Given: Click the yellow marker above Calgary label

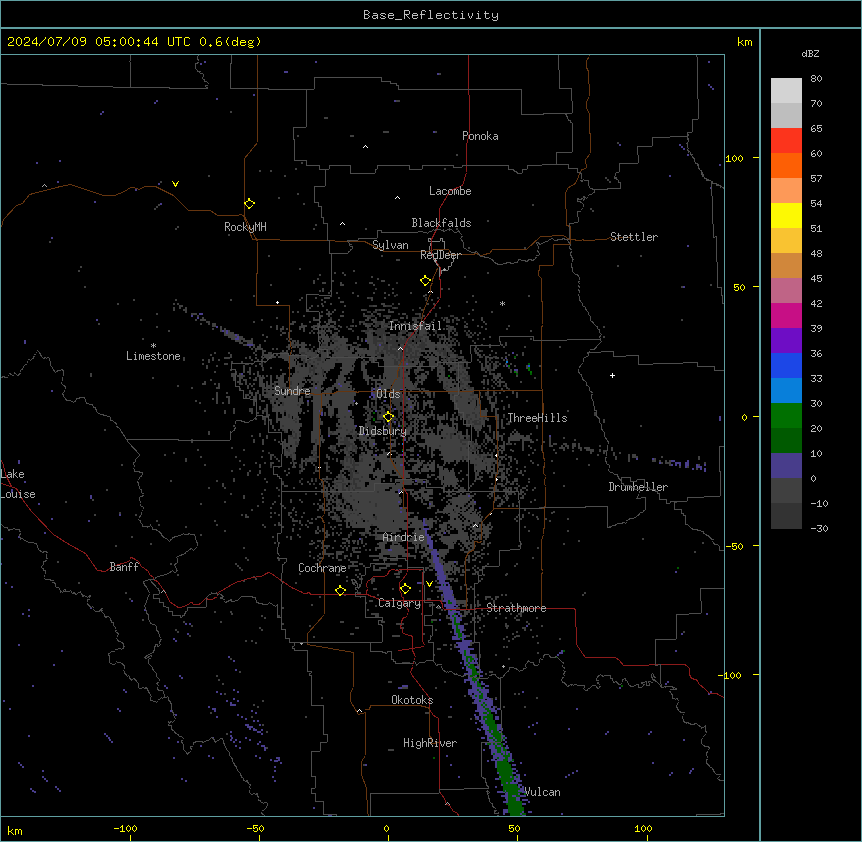Looking at the screenshot, I should (x=405, y=589).
